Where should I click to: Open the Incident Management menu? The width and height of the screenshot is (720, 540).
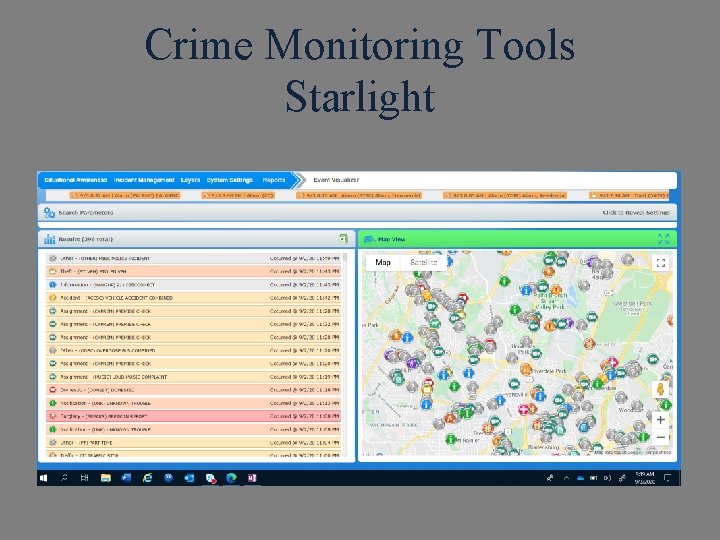144,180
